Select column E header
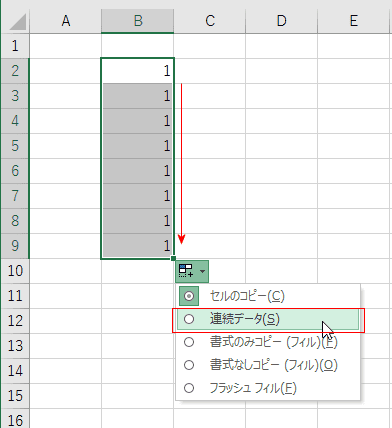The height and width of the screenshot is (428, 392). click(354, 21)
